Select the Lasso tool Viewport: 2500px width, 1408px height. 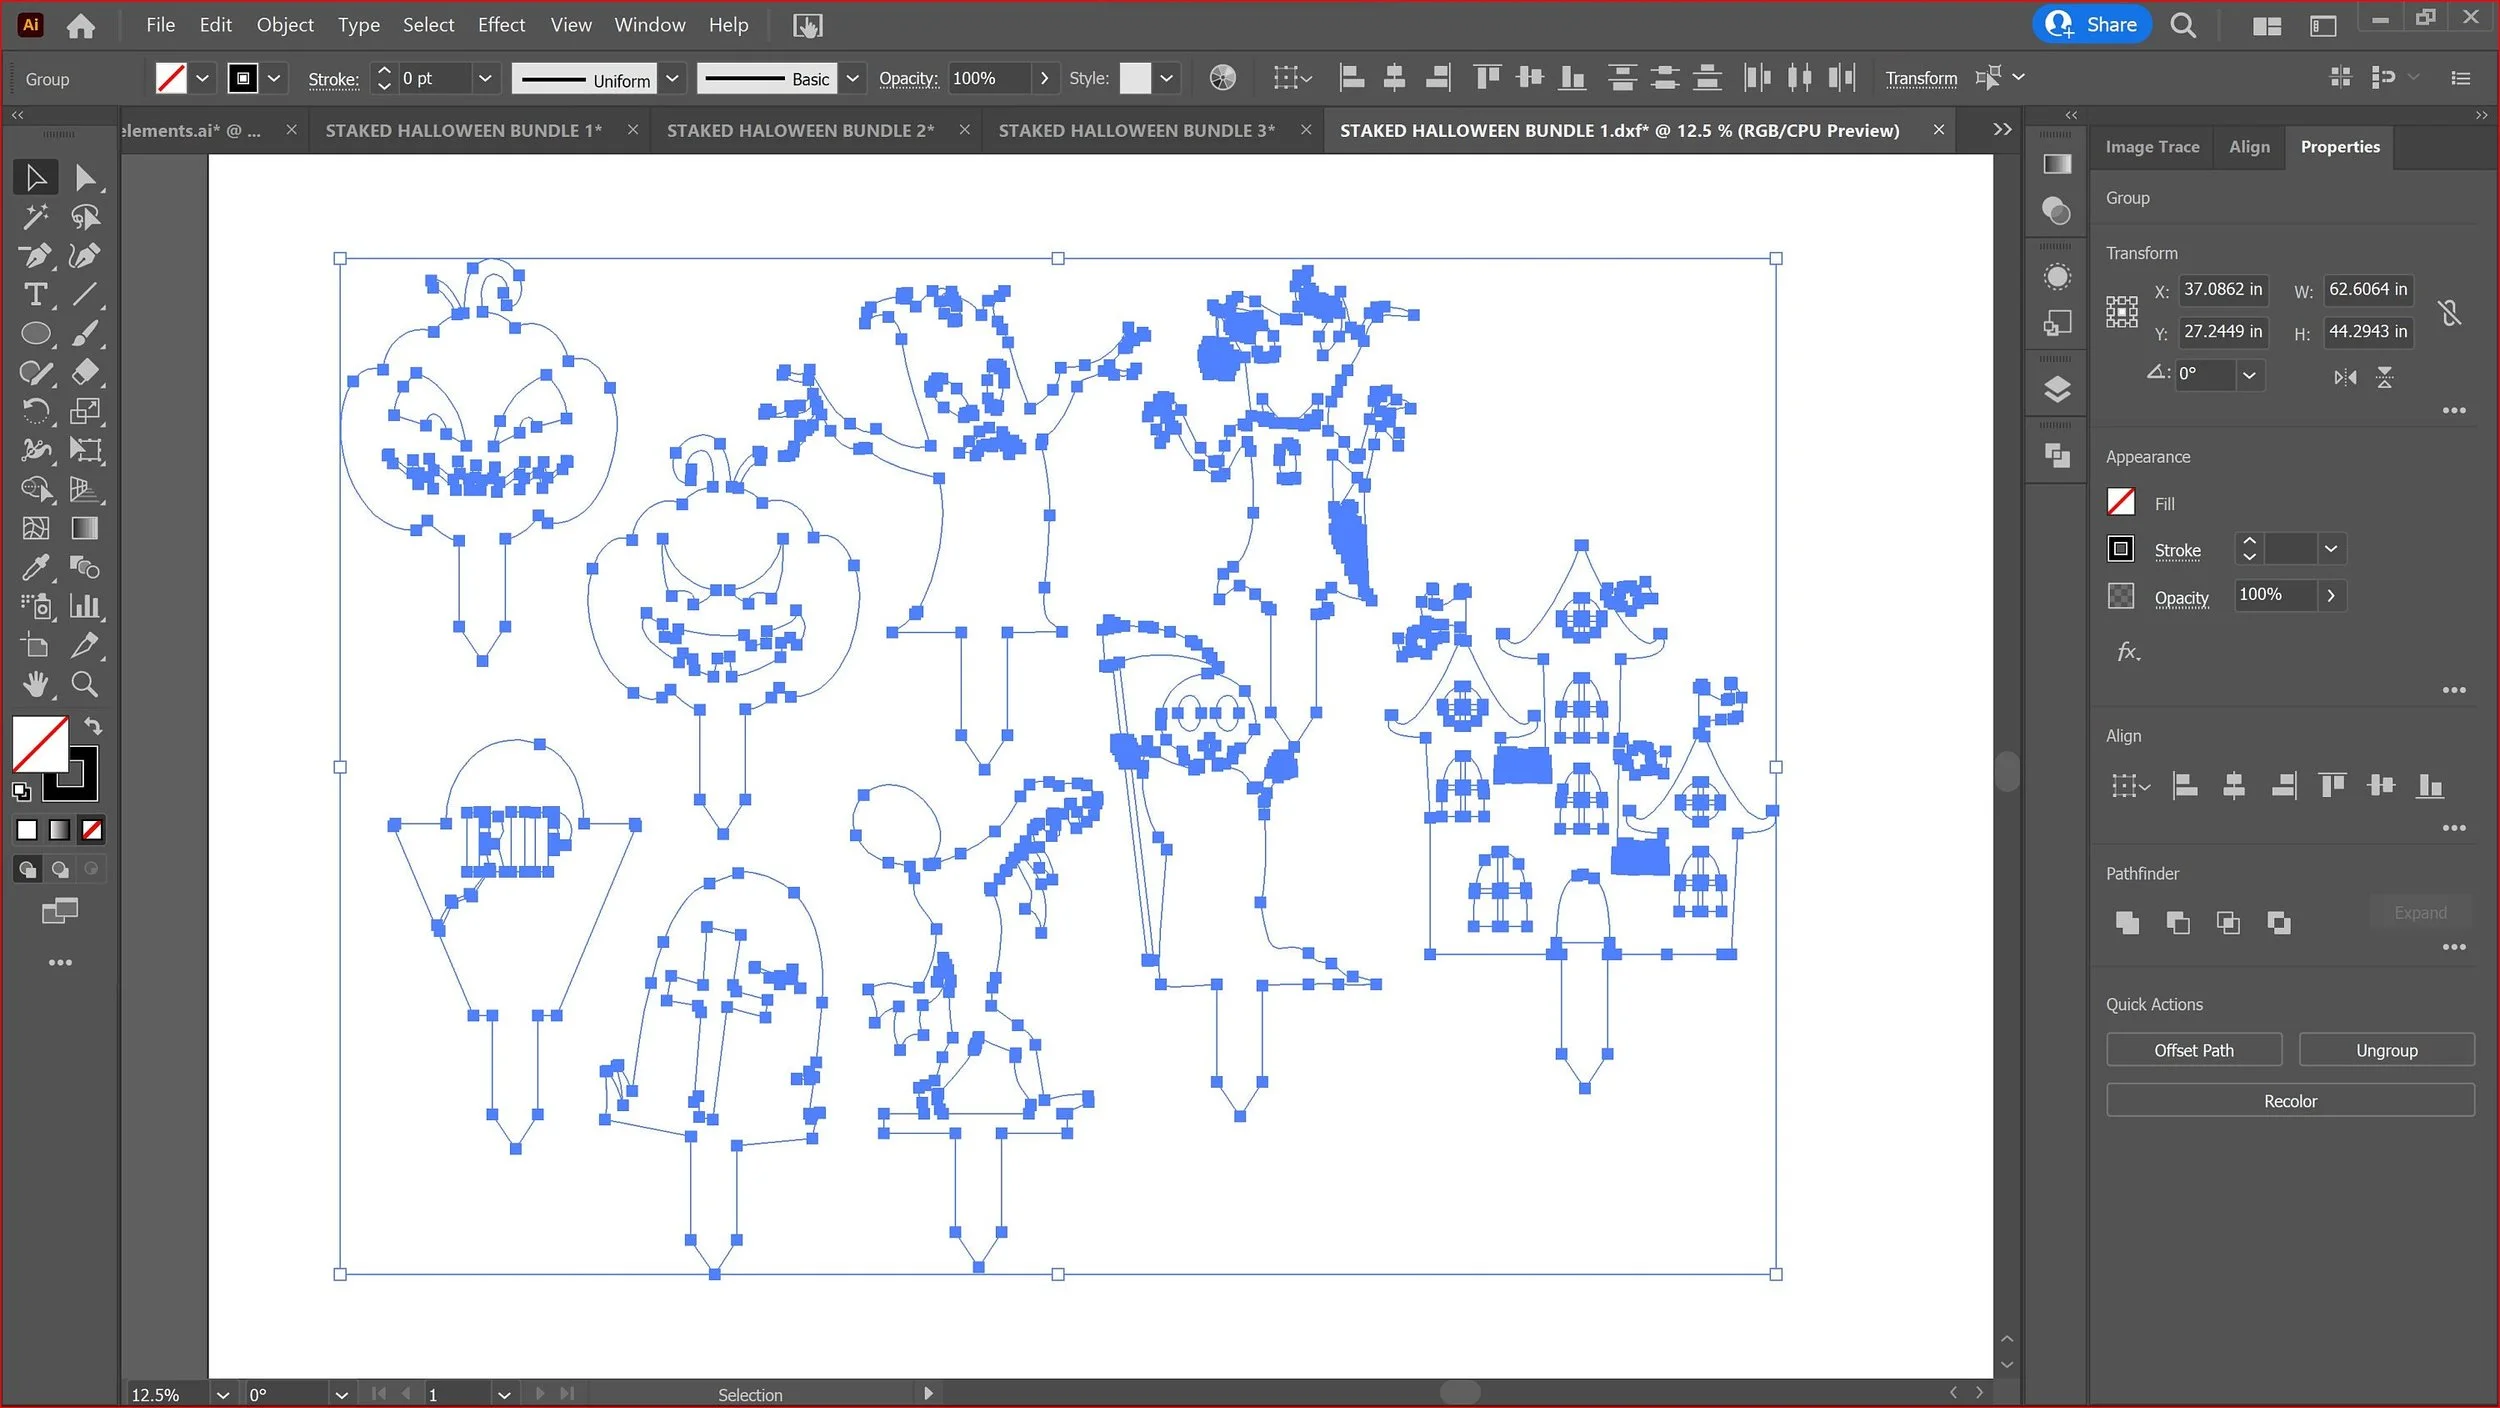coord(85,217)
